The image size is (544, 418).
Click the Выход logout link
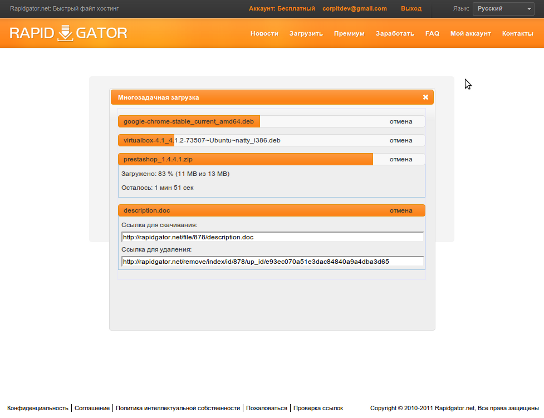(x=411, y=9)
